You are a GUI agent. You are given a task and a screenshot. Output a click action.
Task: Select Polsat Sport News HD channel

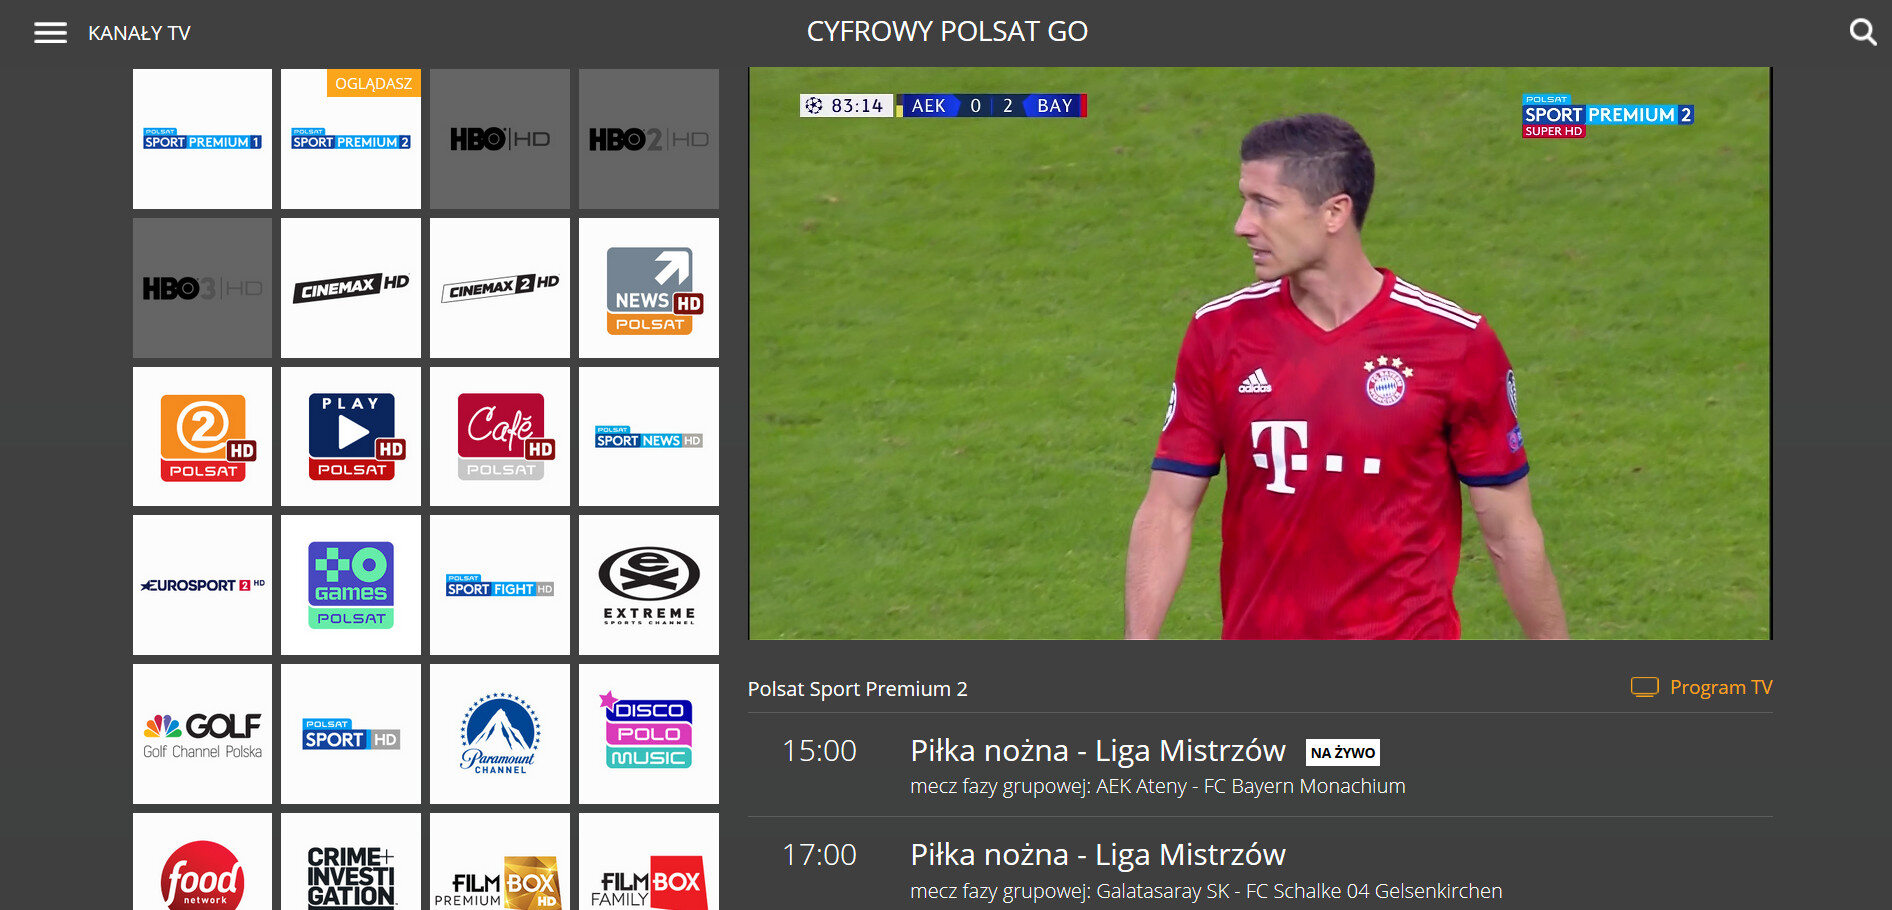[x=649, y=437]
